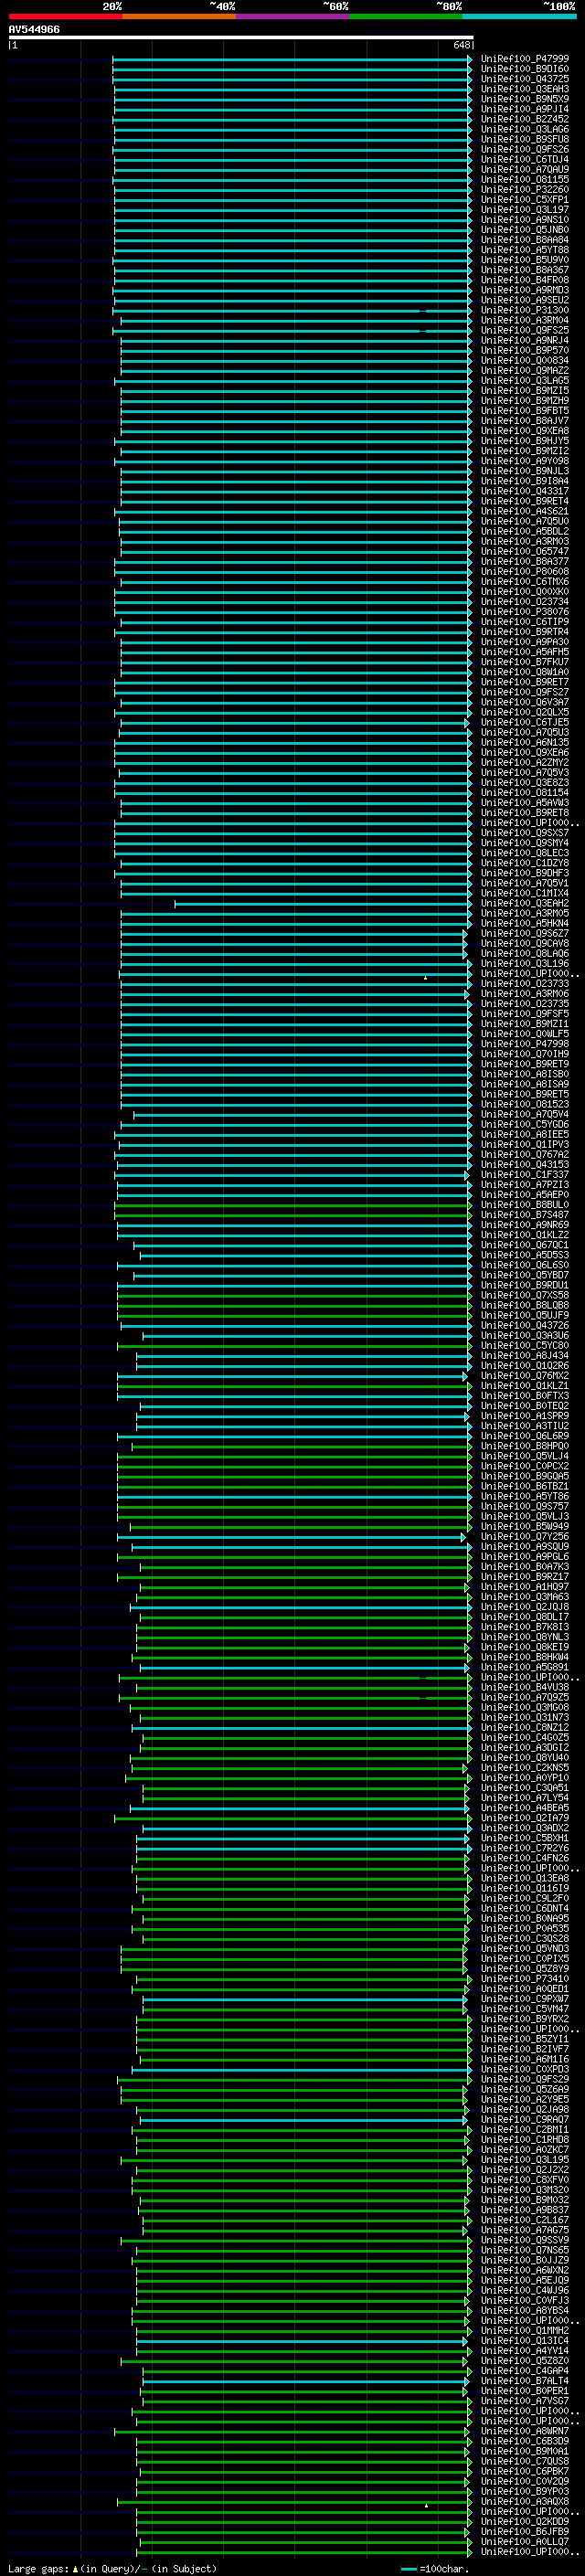This screenshot has width=585, height=2576.
Task: Select UniRef100_Q3L196 label
Action: click(x=525, y=963)
